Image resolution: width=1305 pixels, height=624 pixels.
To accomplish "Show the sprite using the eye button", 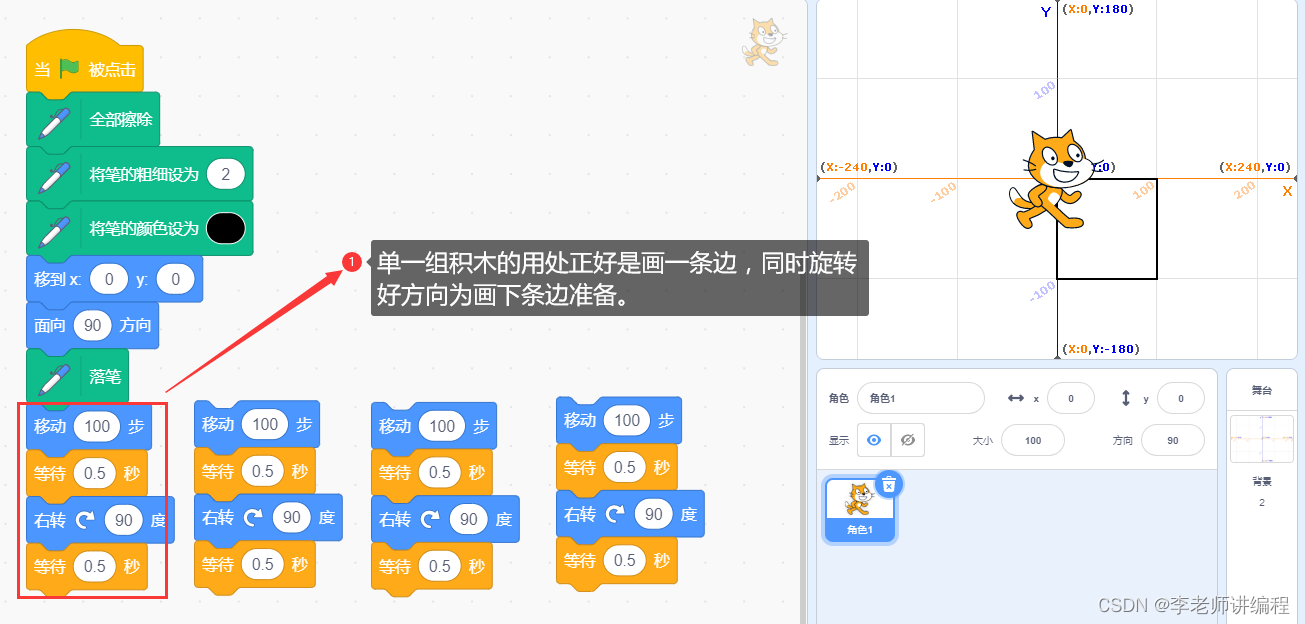I will coord(875,440).
